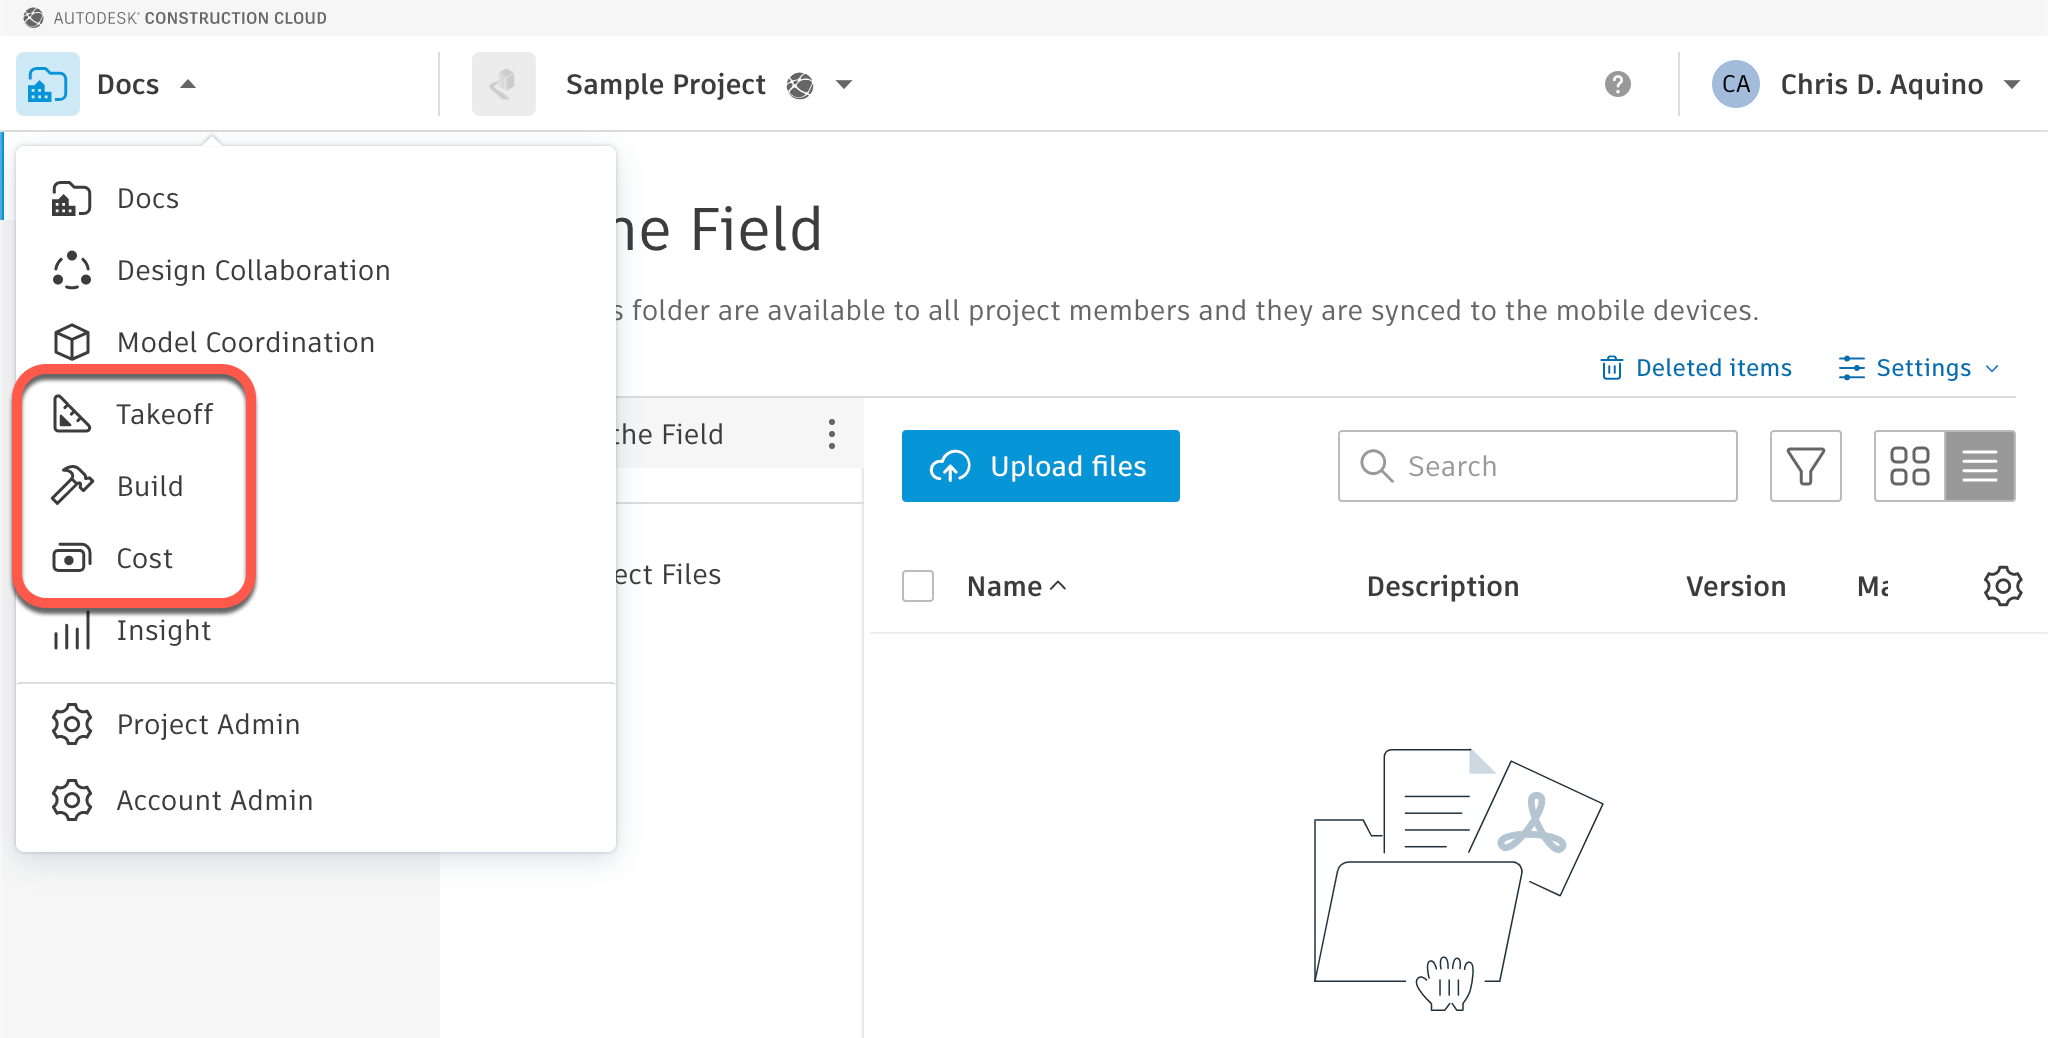The image size is (2048, 1038).
Task: Click the Cost module icon
Action: pos(69,557)
